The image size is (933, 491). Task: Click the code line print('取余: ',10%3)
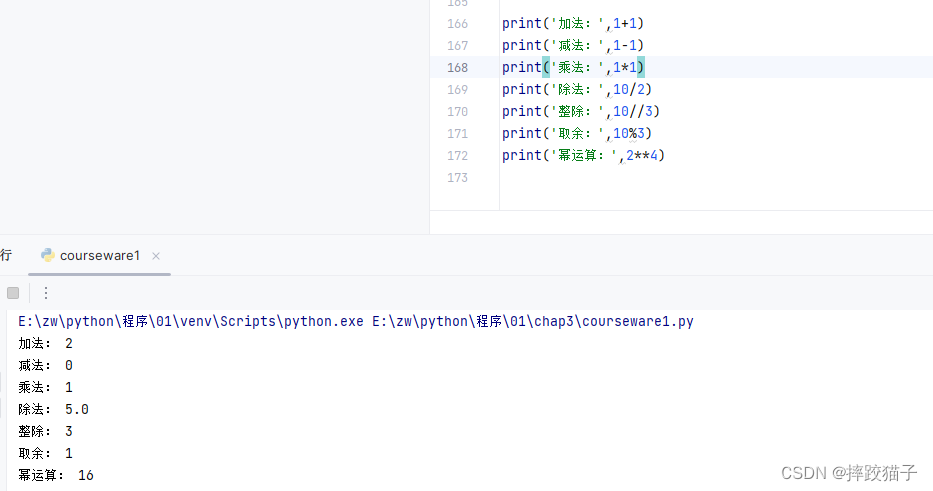[x=577, y=134]
